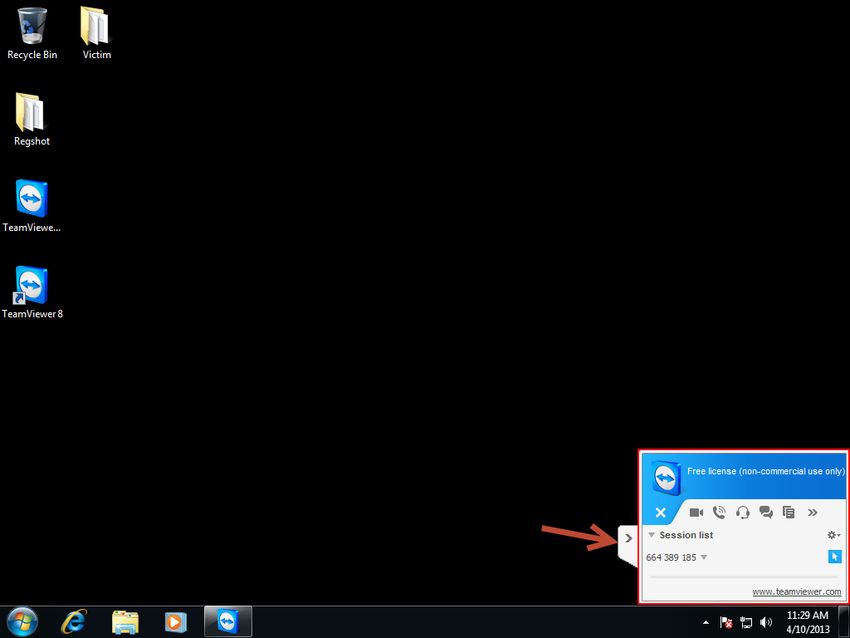Open the voice over IP phone icon

click(x=719, y=512)
